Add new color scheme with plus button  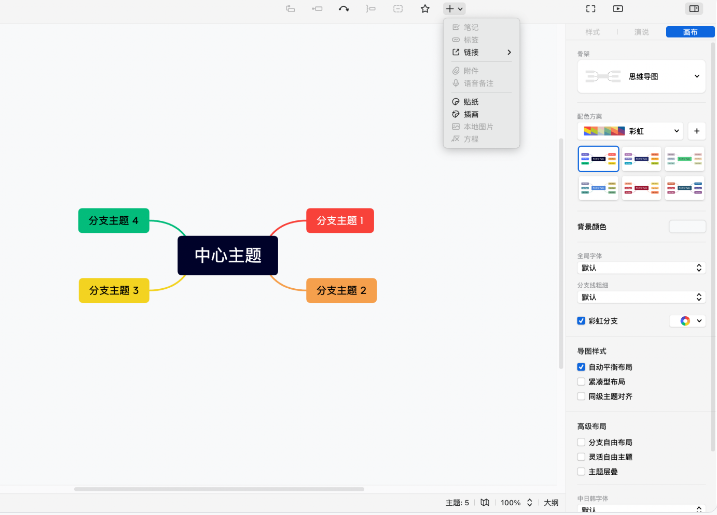click(696, 131)
